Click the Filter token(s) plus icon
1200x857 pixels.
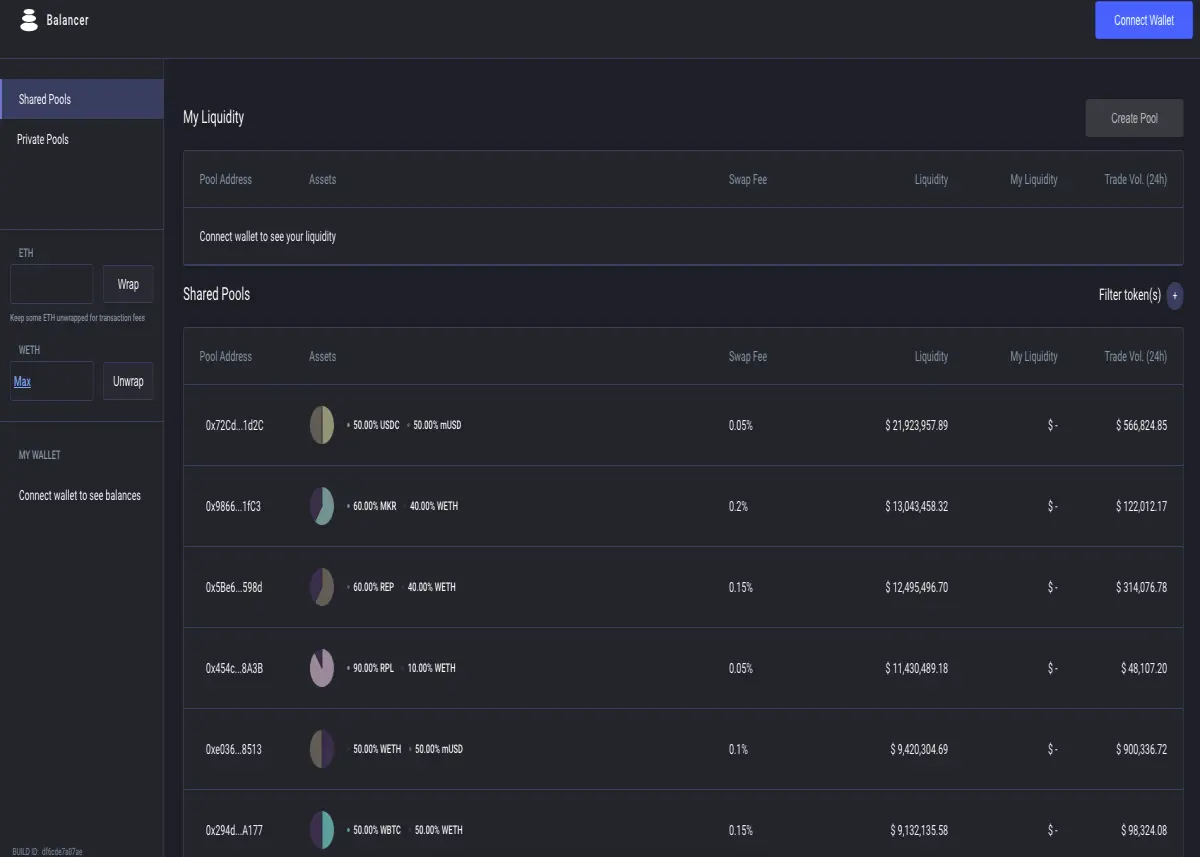point(1175,295)
